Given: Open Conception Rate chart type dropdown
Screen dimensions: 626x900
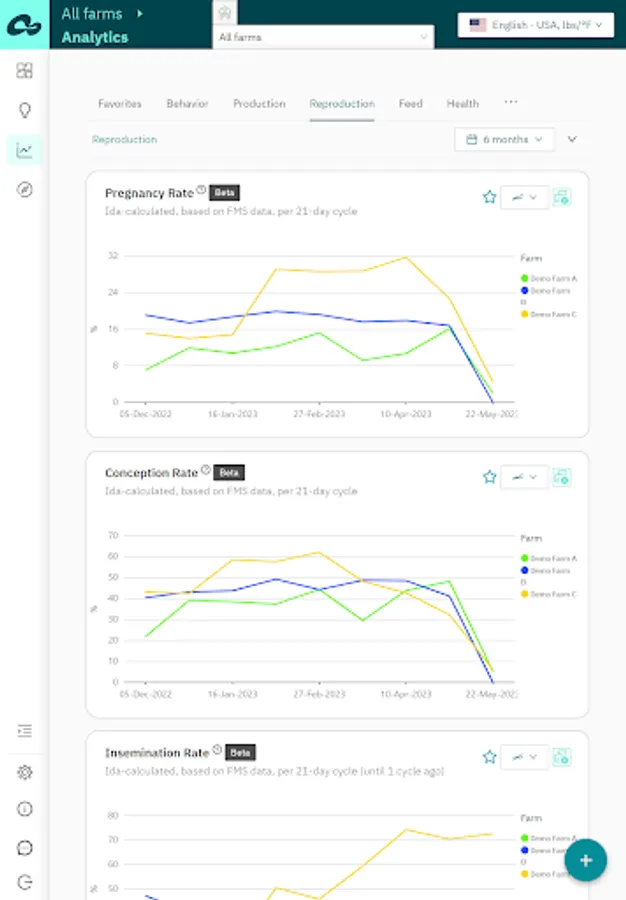Looking at the screenshot, I should (x=524, y=477).
